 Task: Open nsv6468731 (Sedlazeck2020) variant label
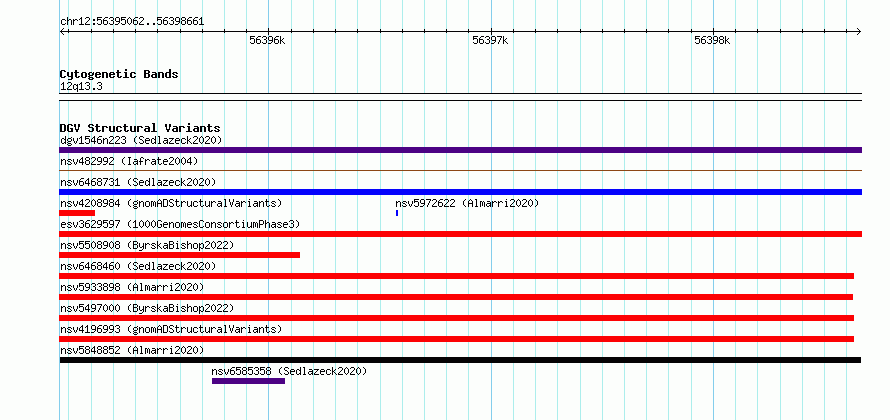[x=138, y=182]
